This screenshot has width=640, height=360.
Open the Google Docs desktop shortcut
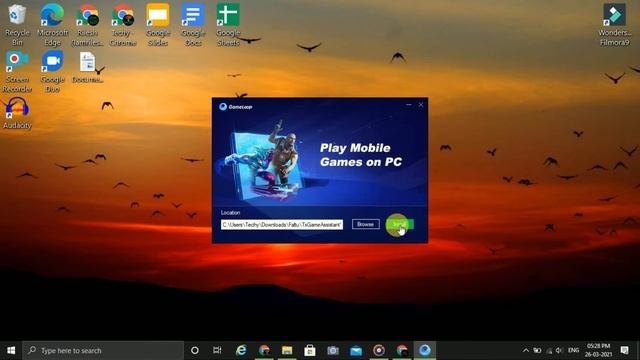[193, 24]
